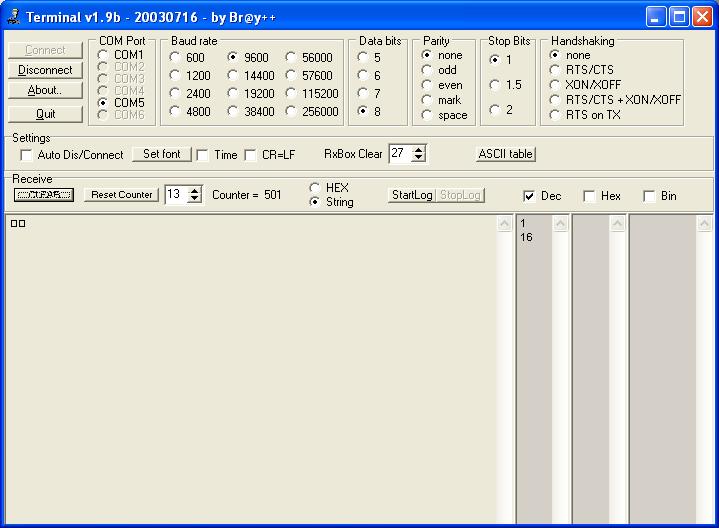
Task: Enable Auto Dis/Connect checkbox
Action: coord(27,155)
